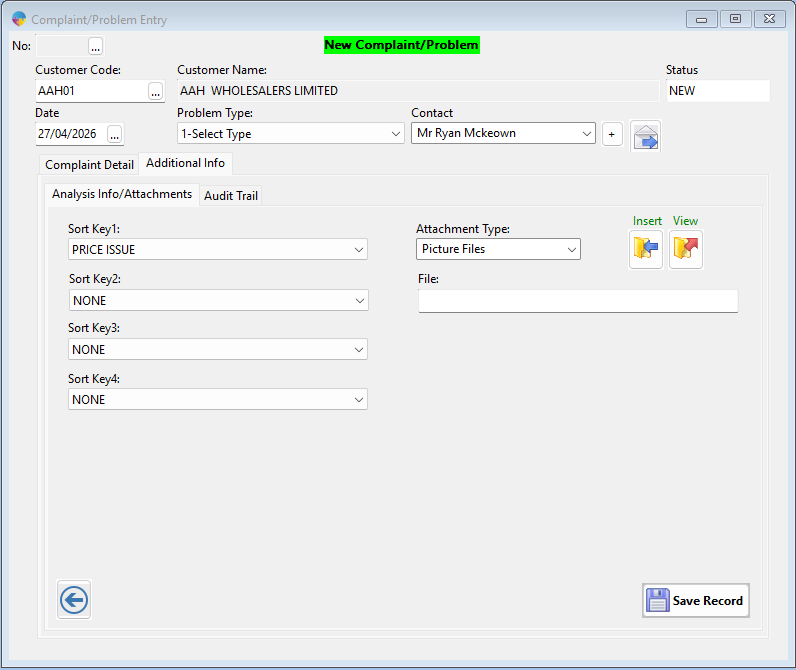Click the File path input field
Viewport: 796px width, 670px height.
577,301
